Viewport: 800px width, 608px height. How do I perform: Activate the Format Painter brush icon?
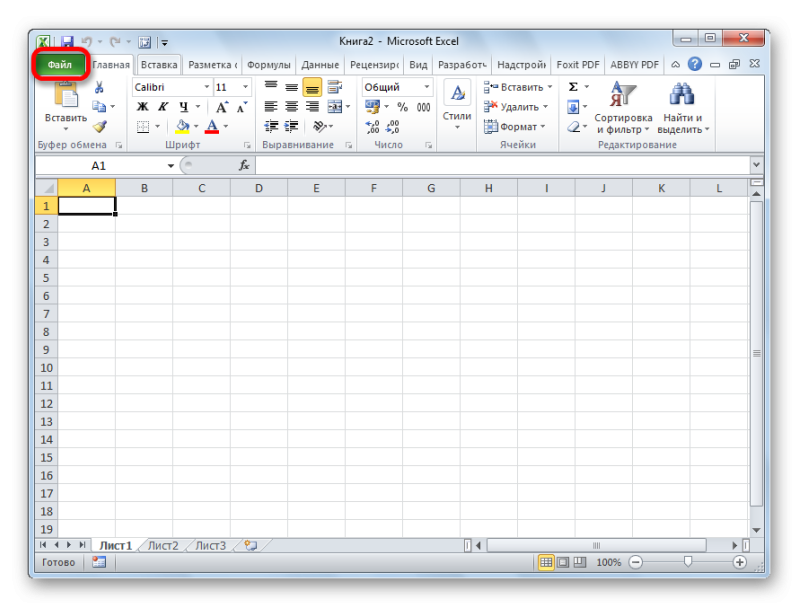pyautogui.click(x=100, y=126)
